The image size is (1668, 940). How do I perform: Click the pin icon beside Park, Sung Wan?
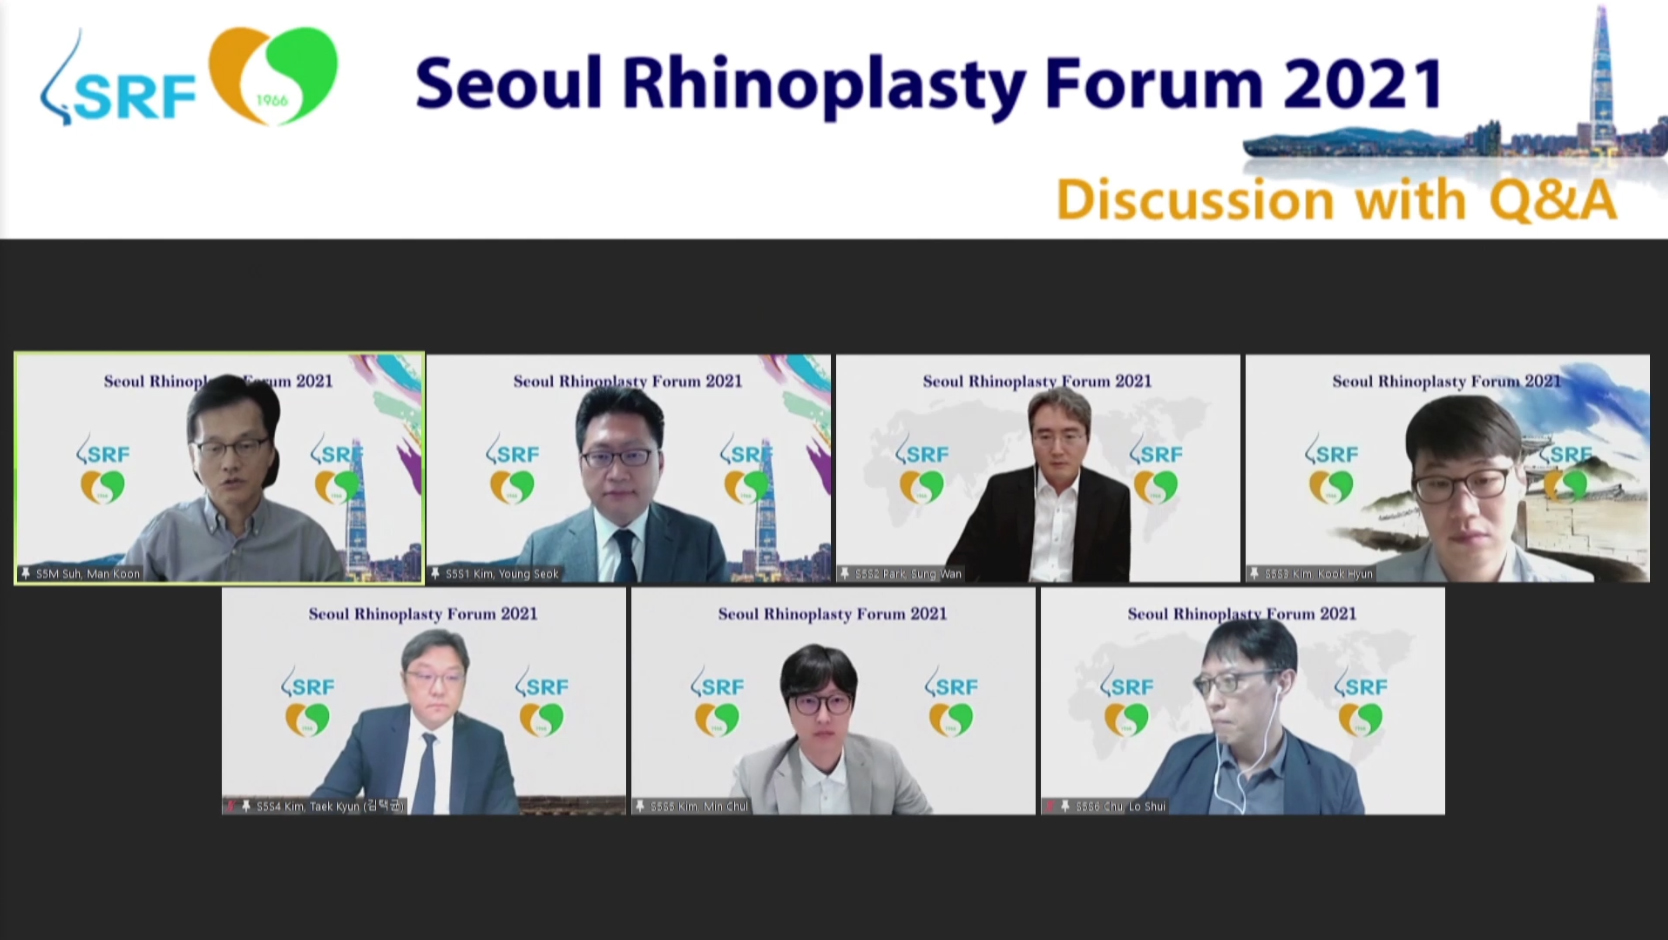coord(845,573)
